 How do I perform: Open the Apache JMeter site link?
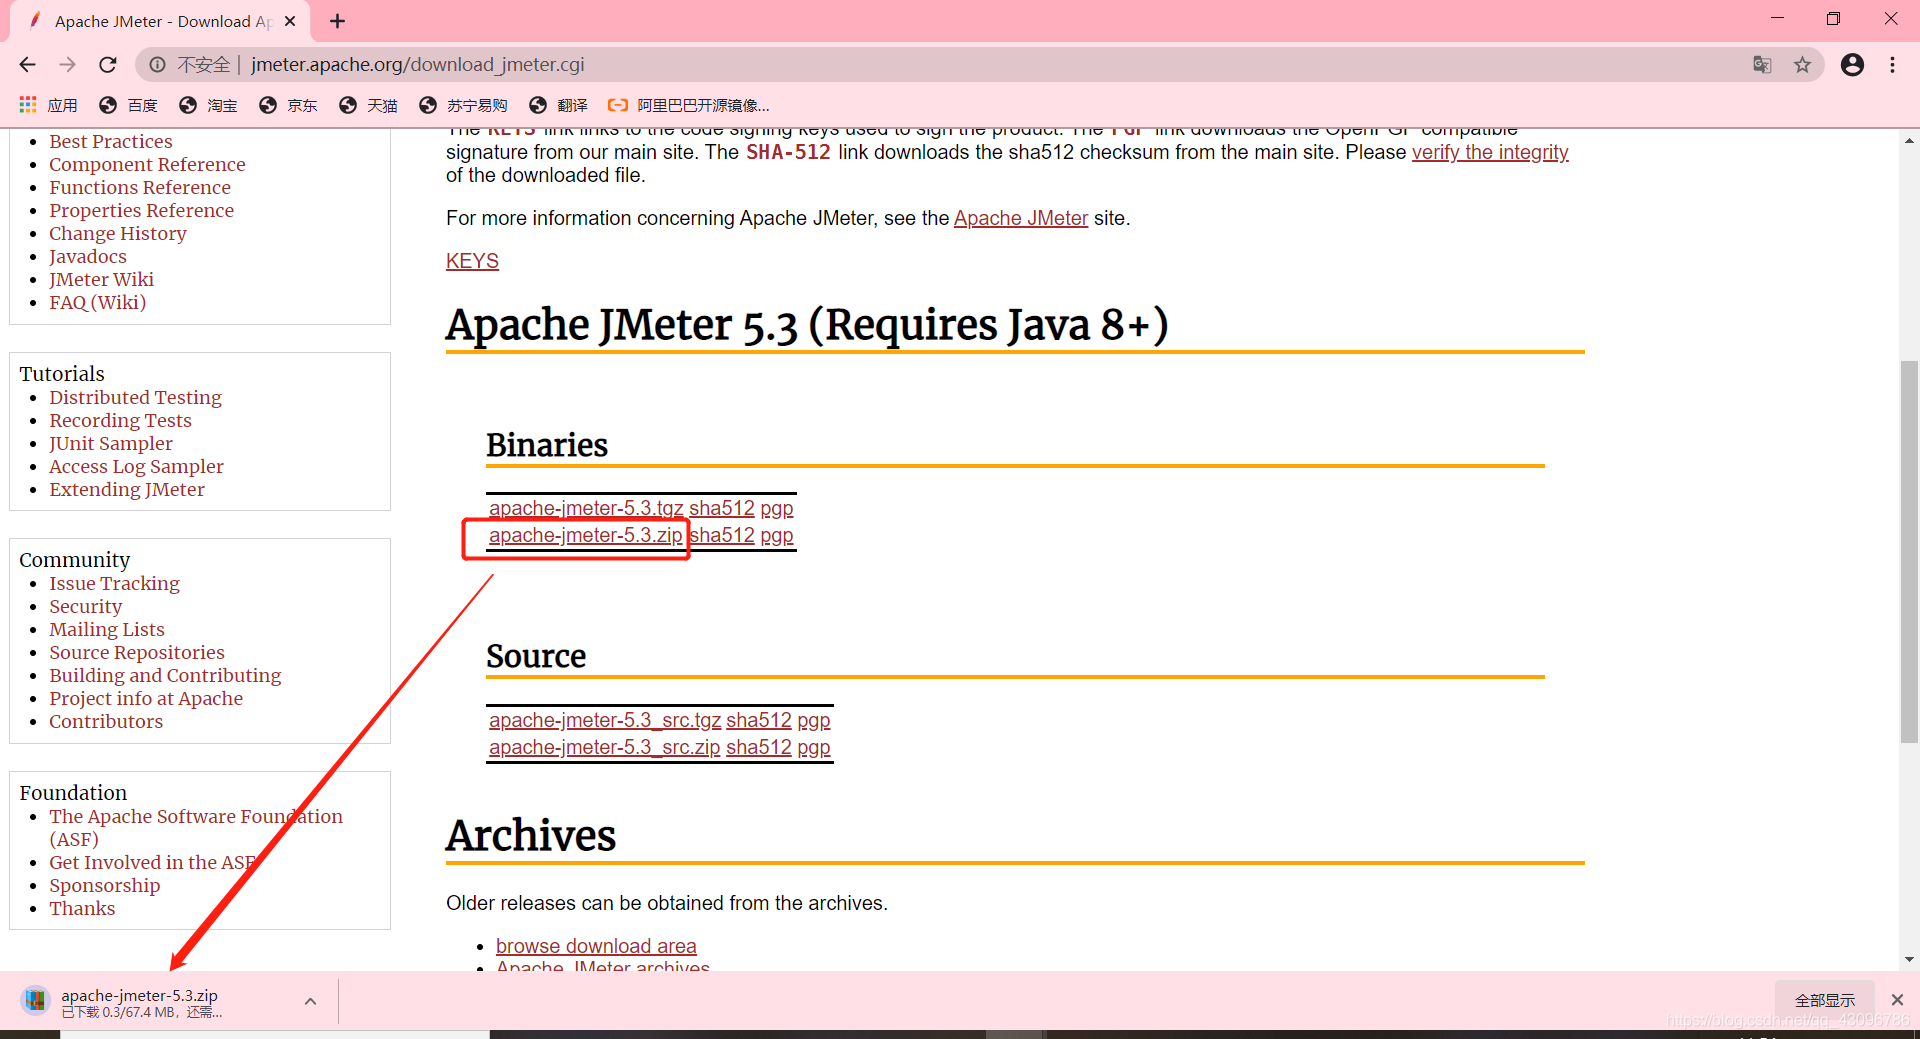coord(1021,218)
